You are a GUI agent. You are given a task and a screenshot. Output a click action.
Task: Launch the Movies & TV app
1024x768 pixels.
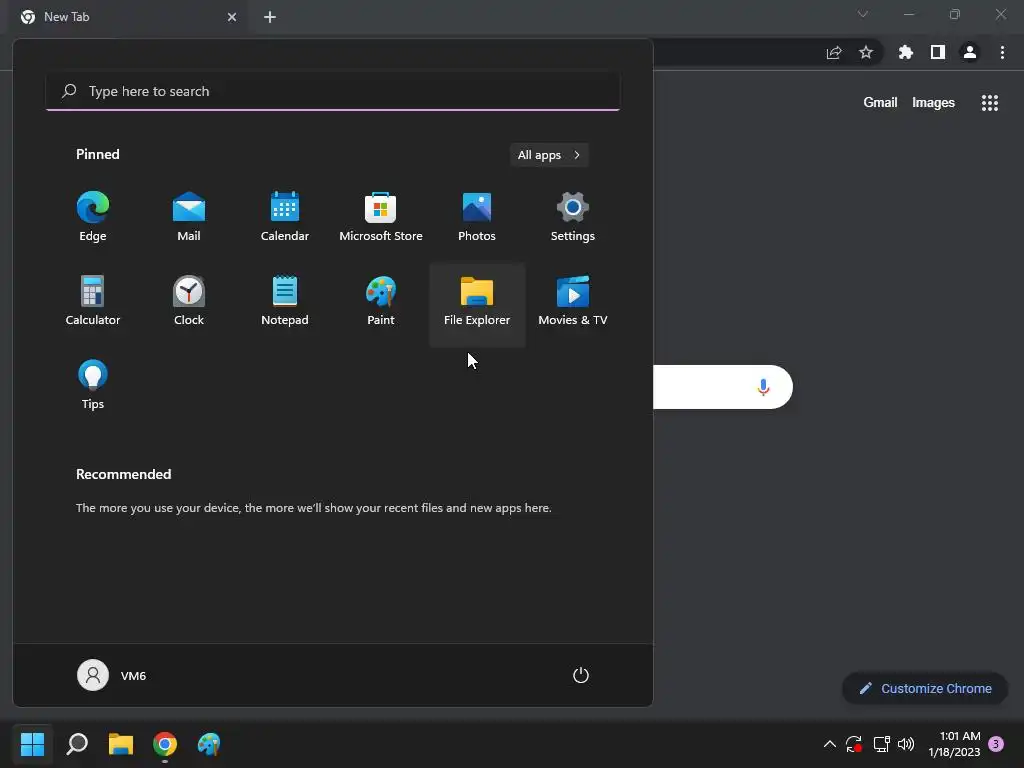573,301
